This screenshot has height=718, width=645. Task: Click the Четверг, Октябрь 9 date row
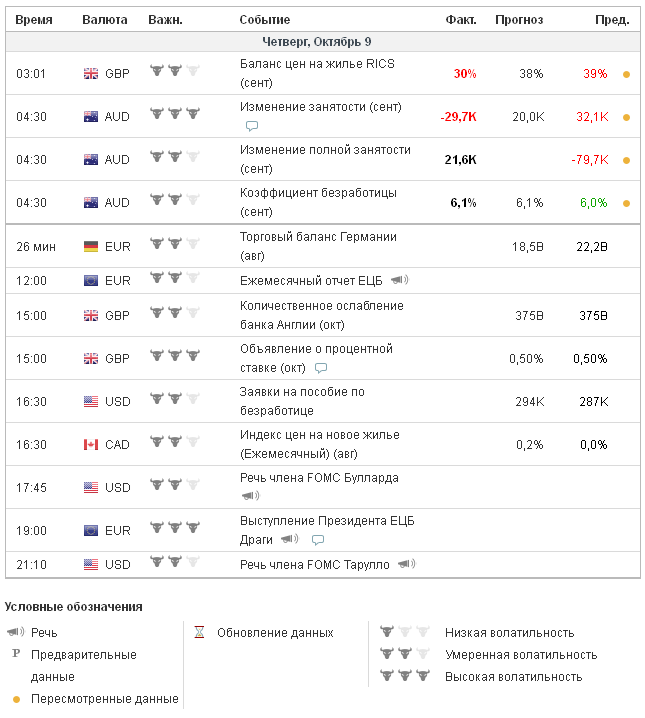[316, 42]
